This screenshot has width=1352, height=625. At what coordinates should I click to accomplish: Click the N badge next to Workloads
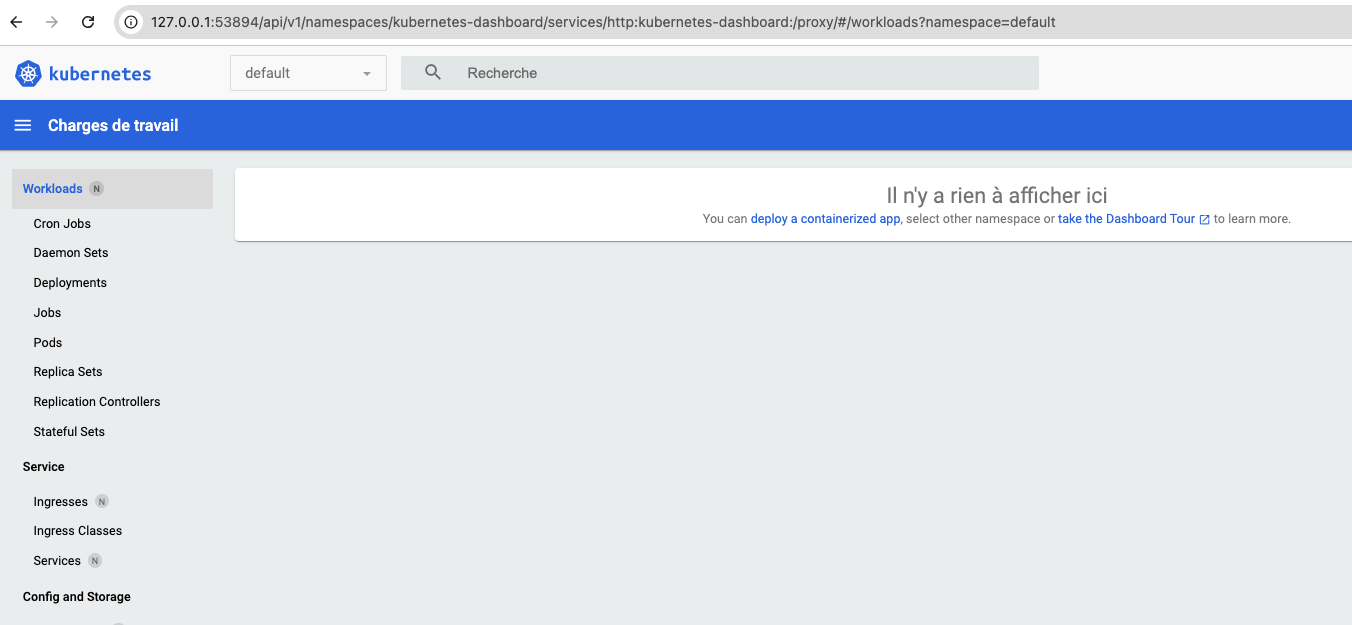[x=96, y=189]
